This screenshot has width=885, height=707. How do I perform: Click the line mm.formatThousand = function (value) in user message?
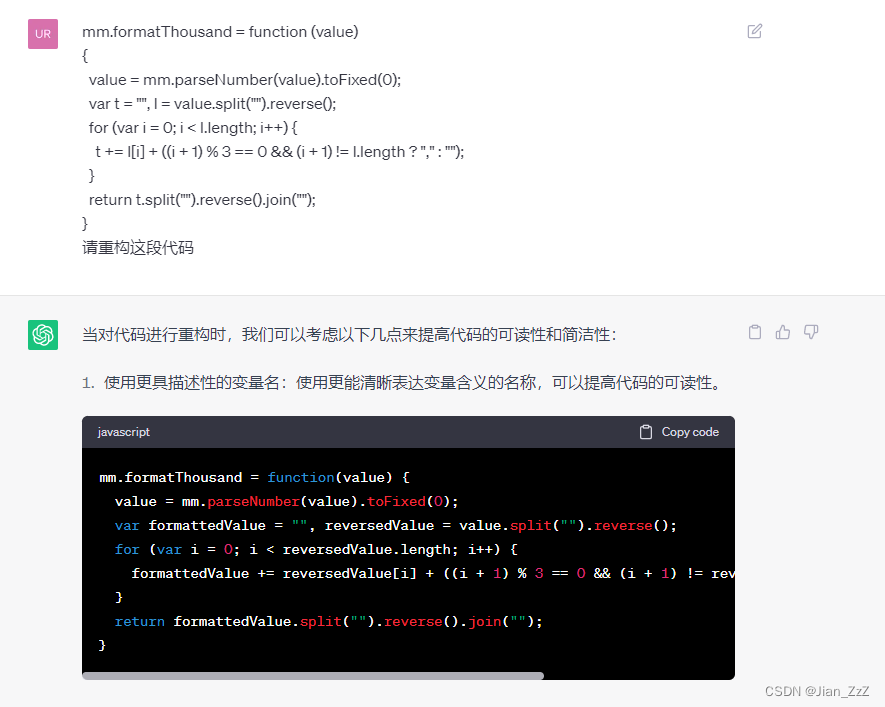coord(220,32)
